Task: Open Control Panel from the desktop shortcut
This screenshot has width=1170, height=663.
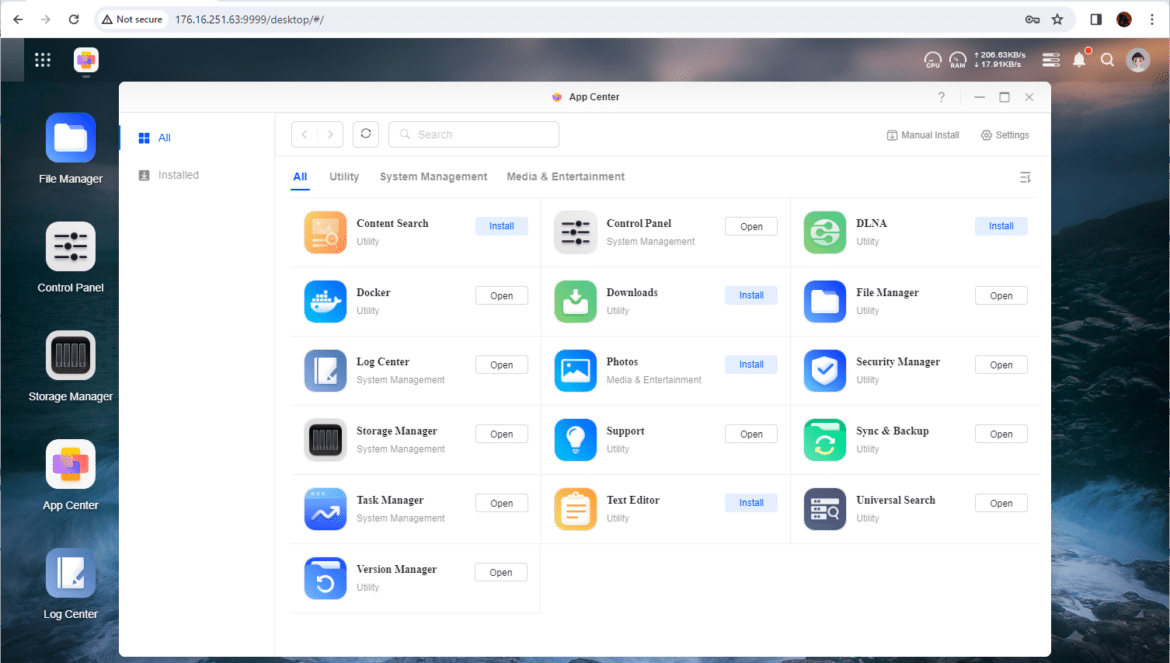Action: (71, 247)
